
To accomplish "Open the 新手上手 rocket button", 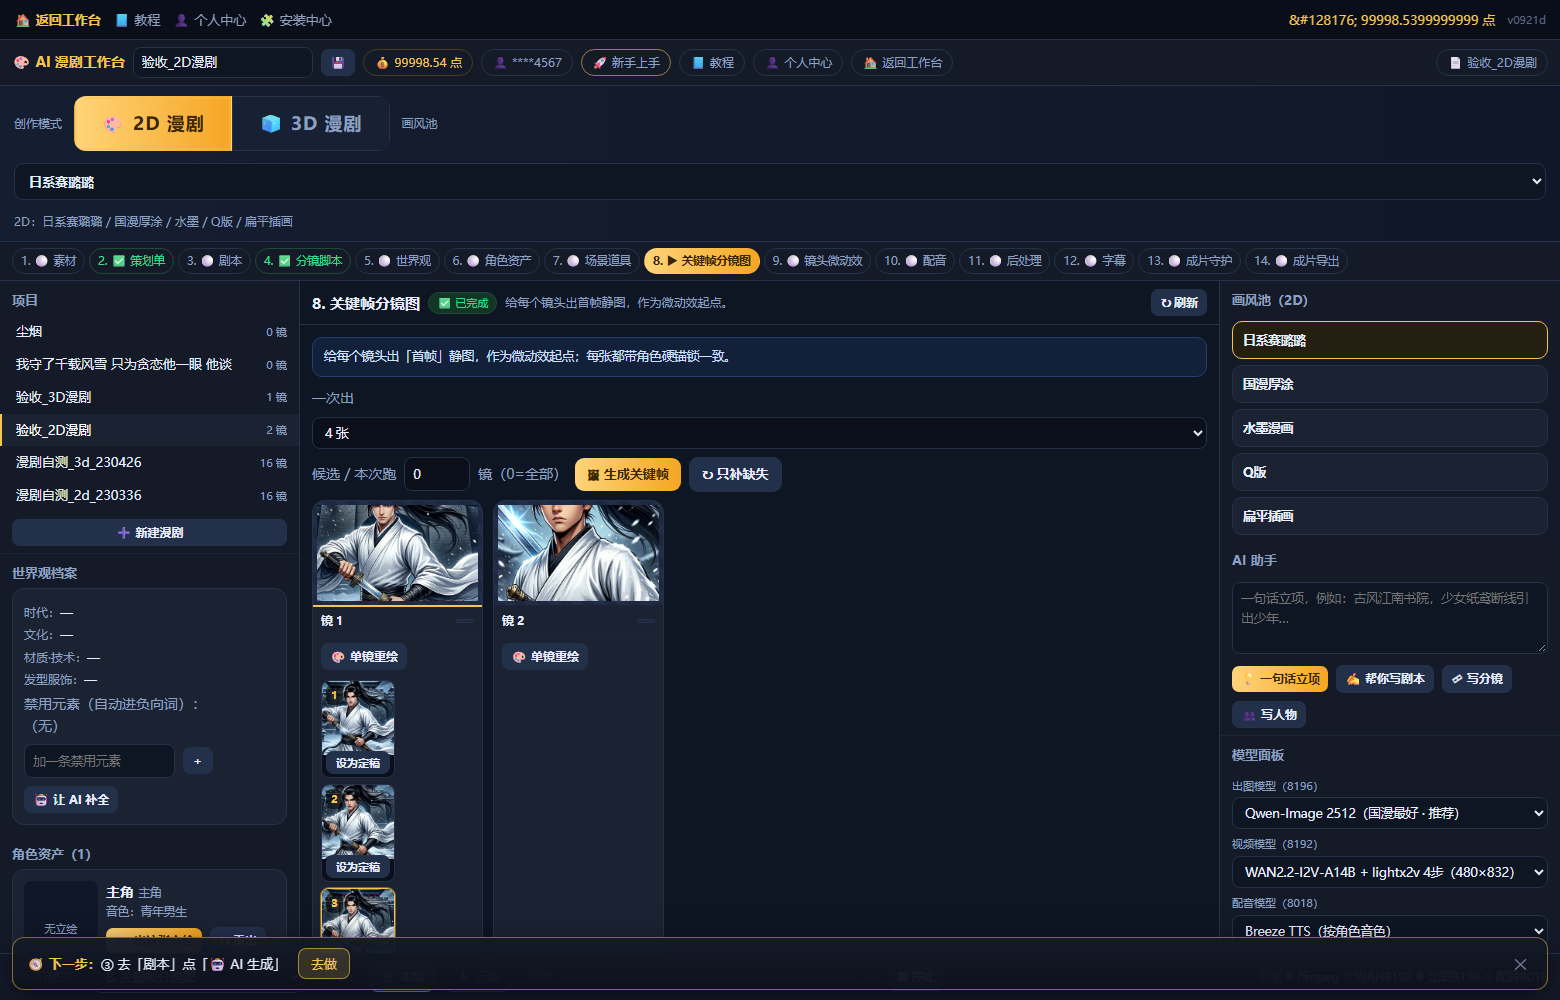I will tap(626, 62).
